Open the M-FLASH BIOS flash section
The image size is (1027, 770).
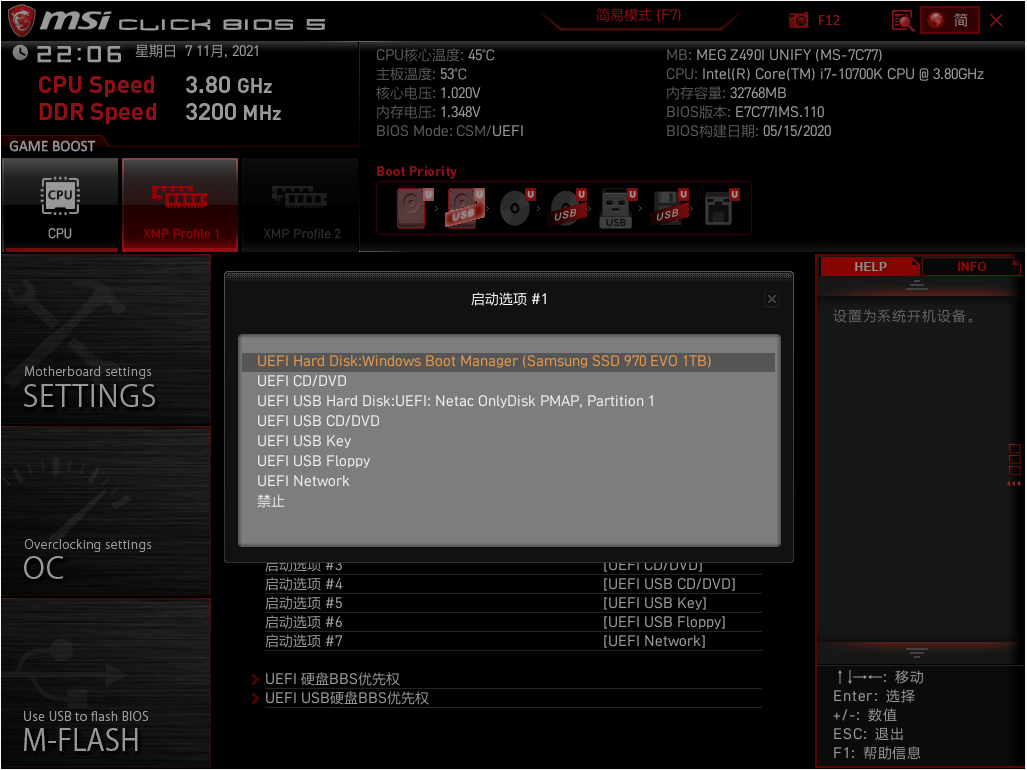pos(106,684)
